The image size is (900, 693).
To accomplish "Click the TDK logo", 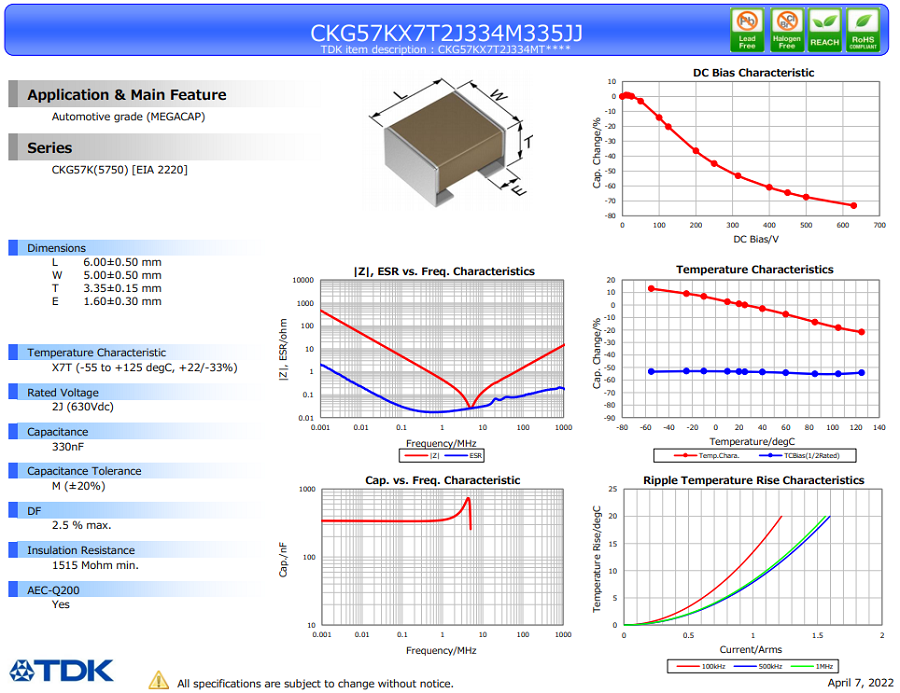I will tap(61, 671).
